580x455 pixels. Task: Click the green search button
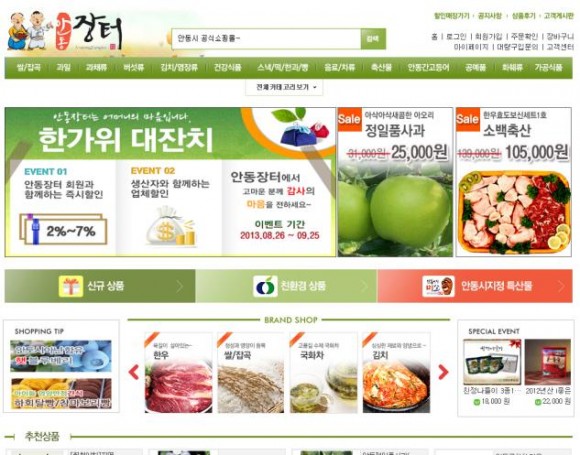[373, 38]
